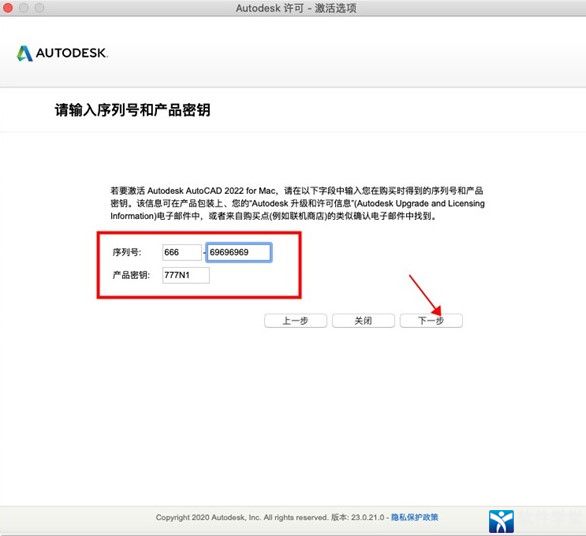Go back with the 上一步 button

[x=295, y=320]
